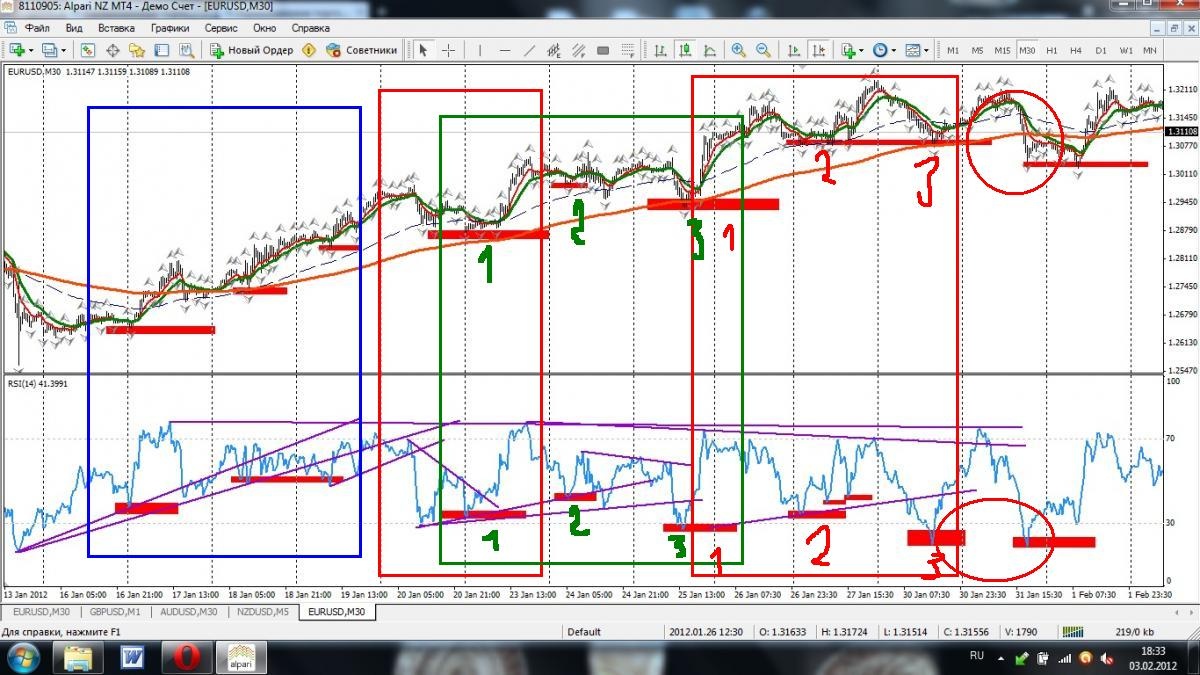Select the H1 timeframe
Screen dimensions: 1200x675
pyautogui.click(x=1052, y=50)
